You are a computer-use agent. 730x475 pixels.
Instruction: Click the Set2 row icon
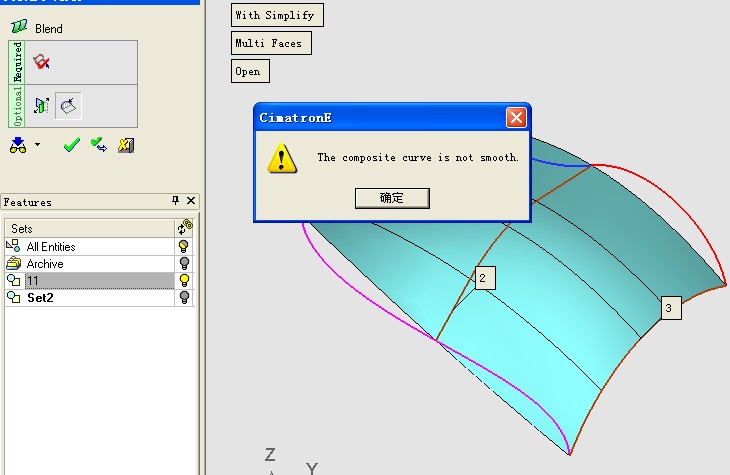coord(14,298)
